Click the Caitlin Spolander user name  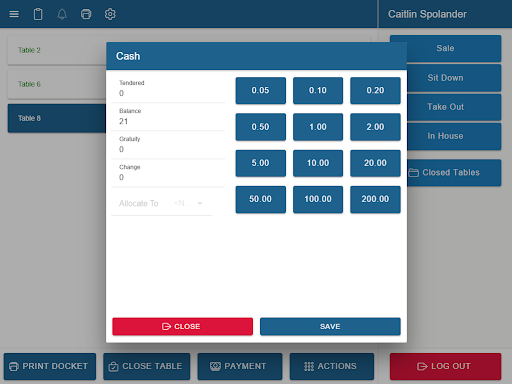427,14
